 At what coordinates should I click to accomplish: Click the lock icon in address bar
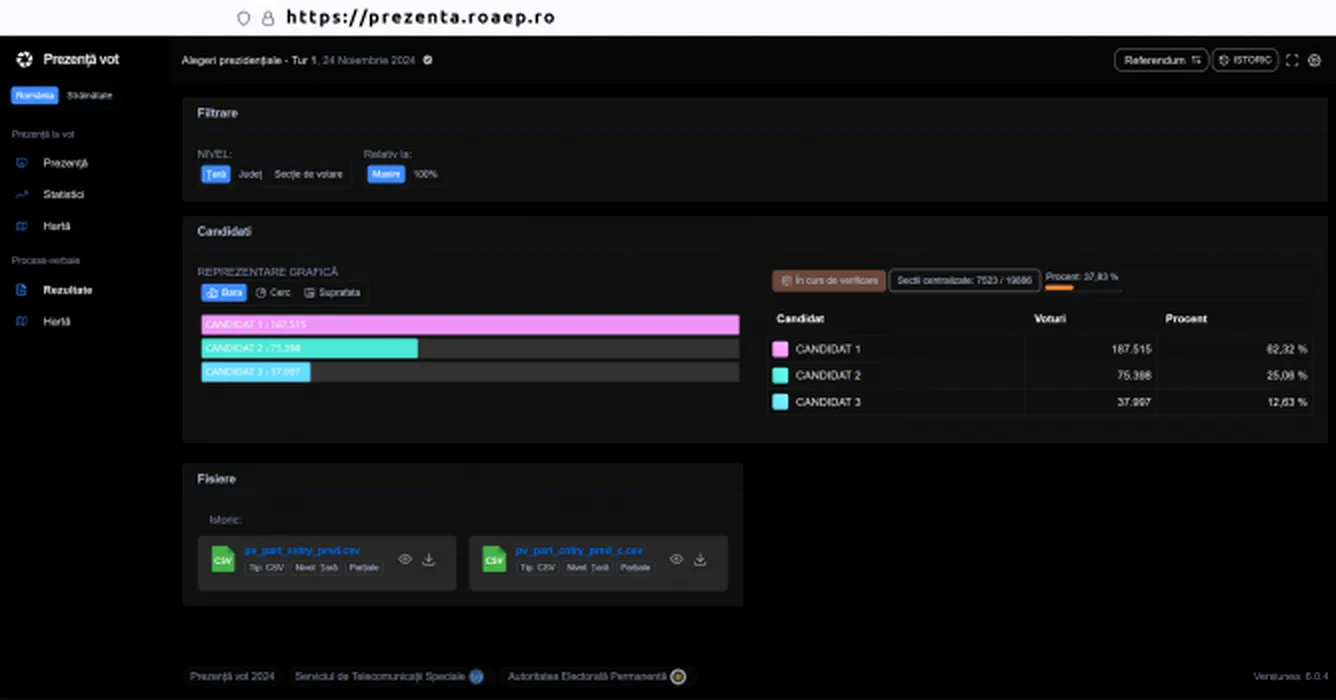coord(267,18)
